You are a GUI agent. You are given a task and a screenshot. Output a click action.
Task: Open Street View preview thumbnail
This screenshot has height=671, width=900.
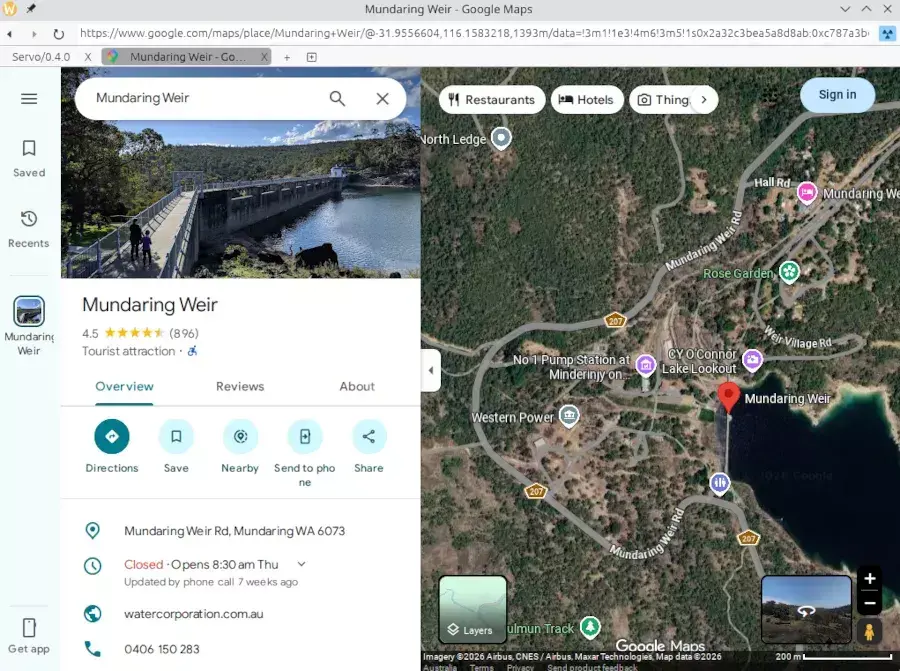coord(806,610)
